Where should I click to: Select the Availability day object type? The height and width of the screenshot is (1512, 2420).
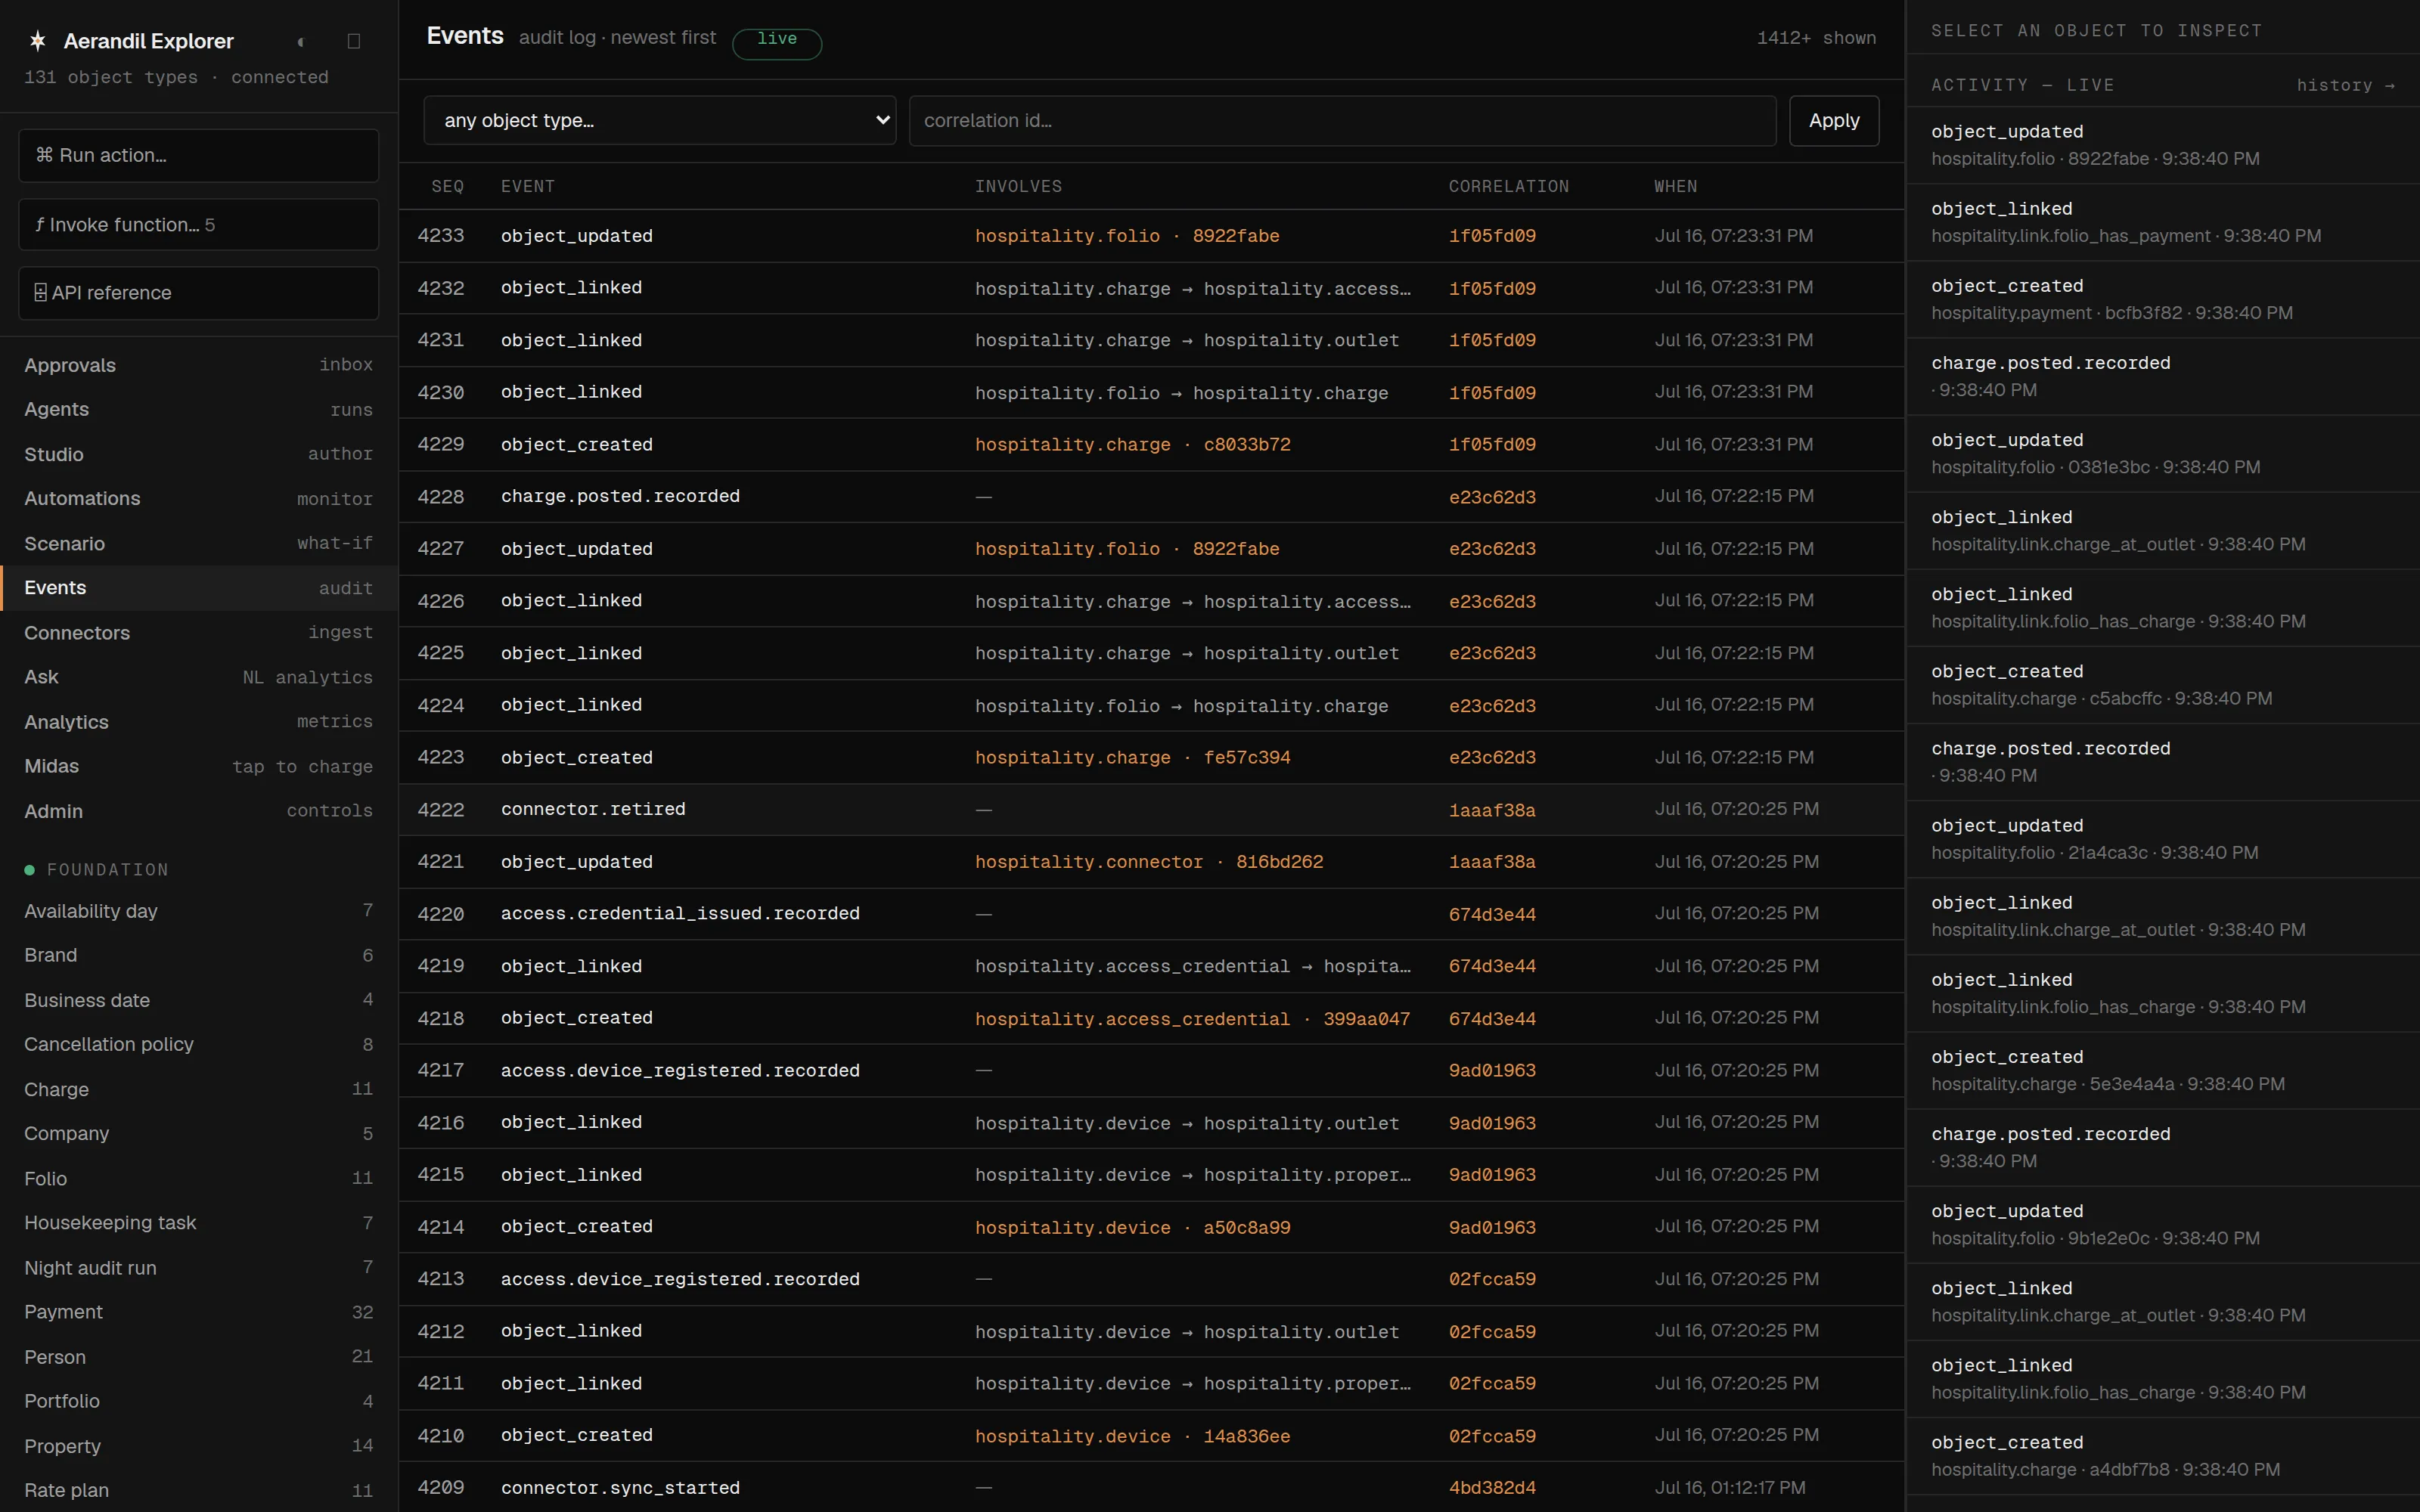point(198,910)
